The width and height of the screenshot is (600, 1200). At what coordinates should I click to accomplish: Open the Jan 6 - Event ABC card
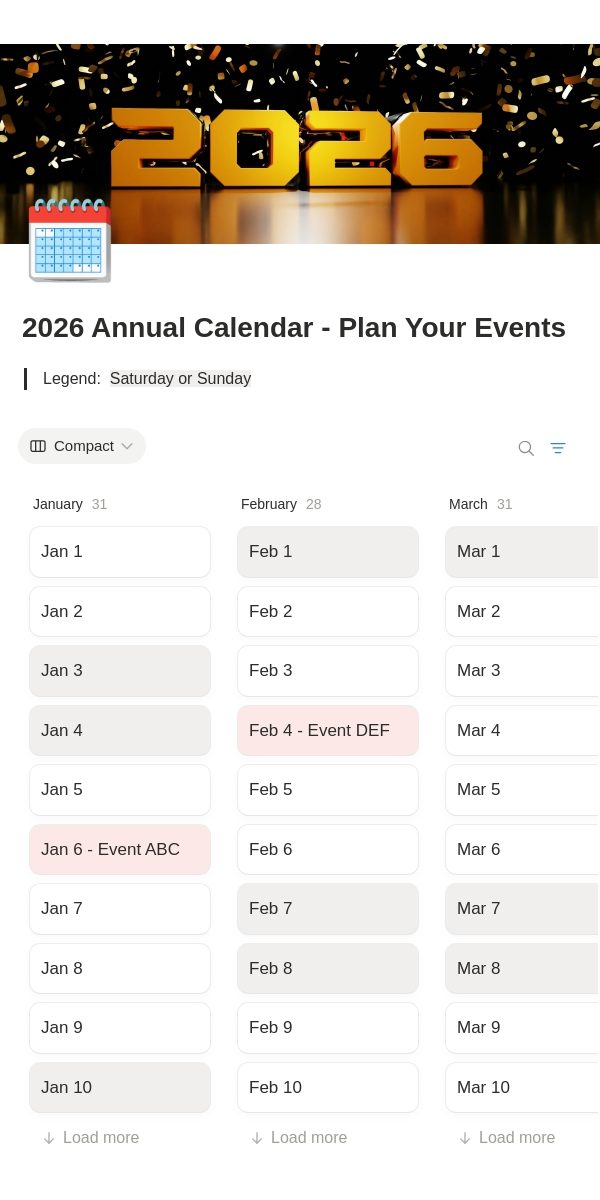(120, 849)
